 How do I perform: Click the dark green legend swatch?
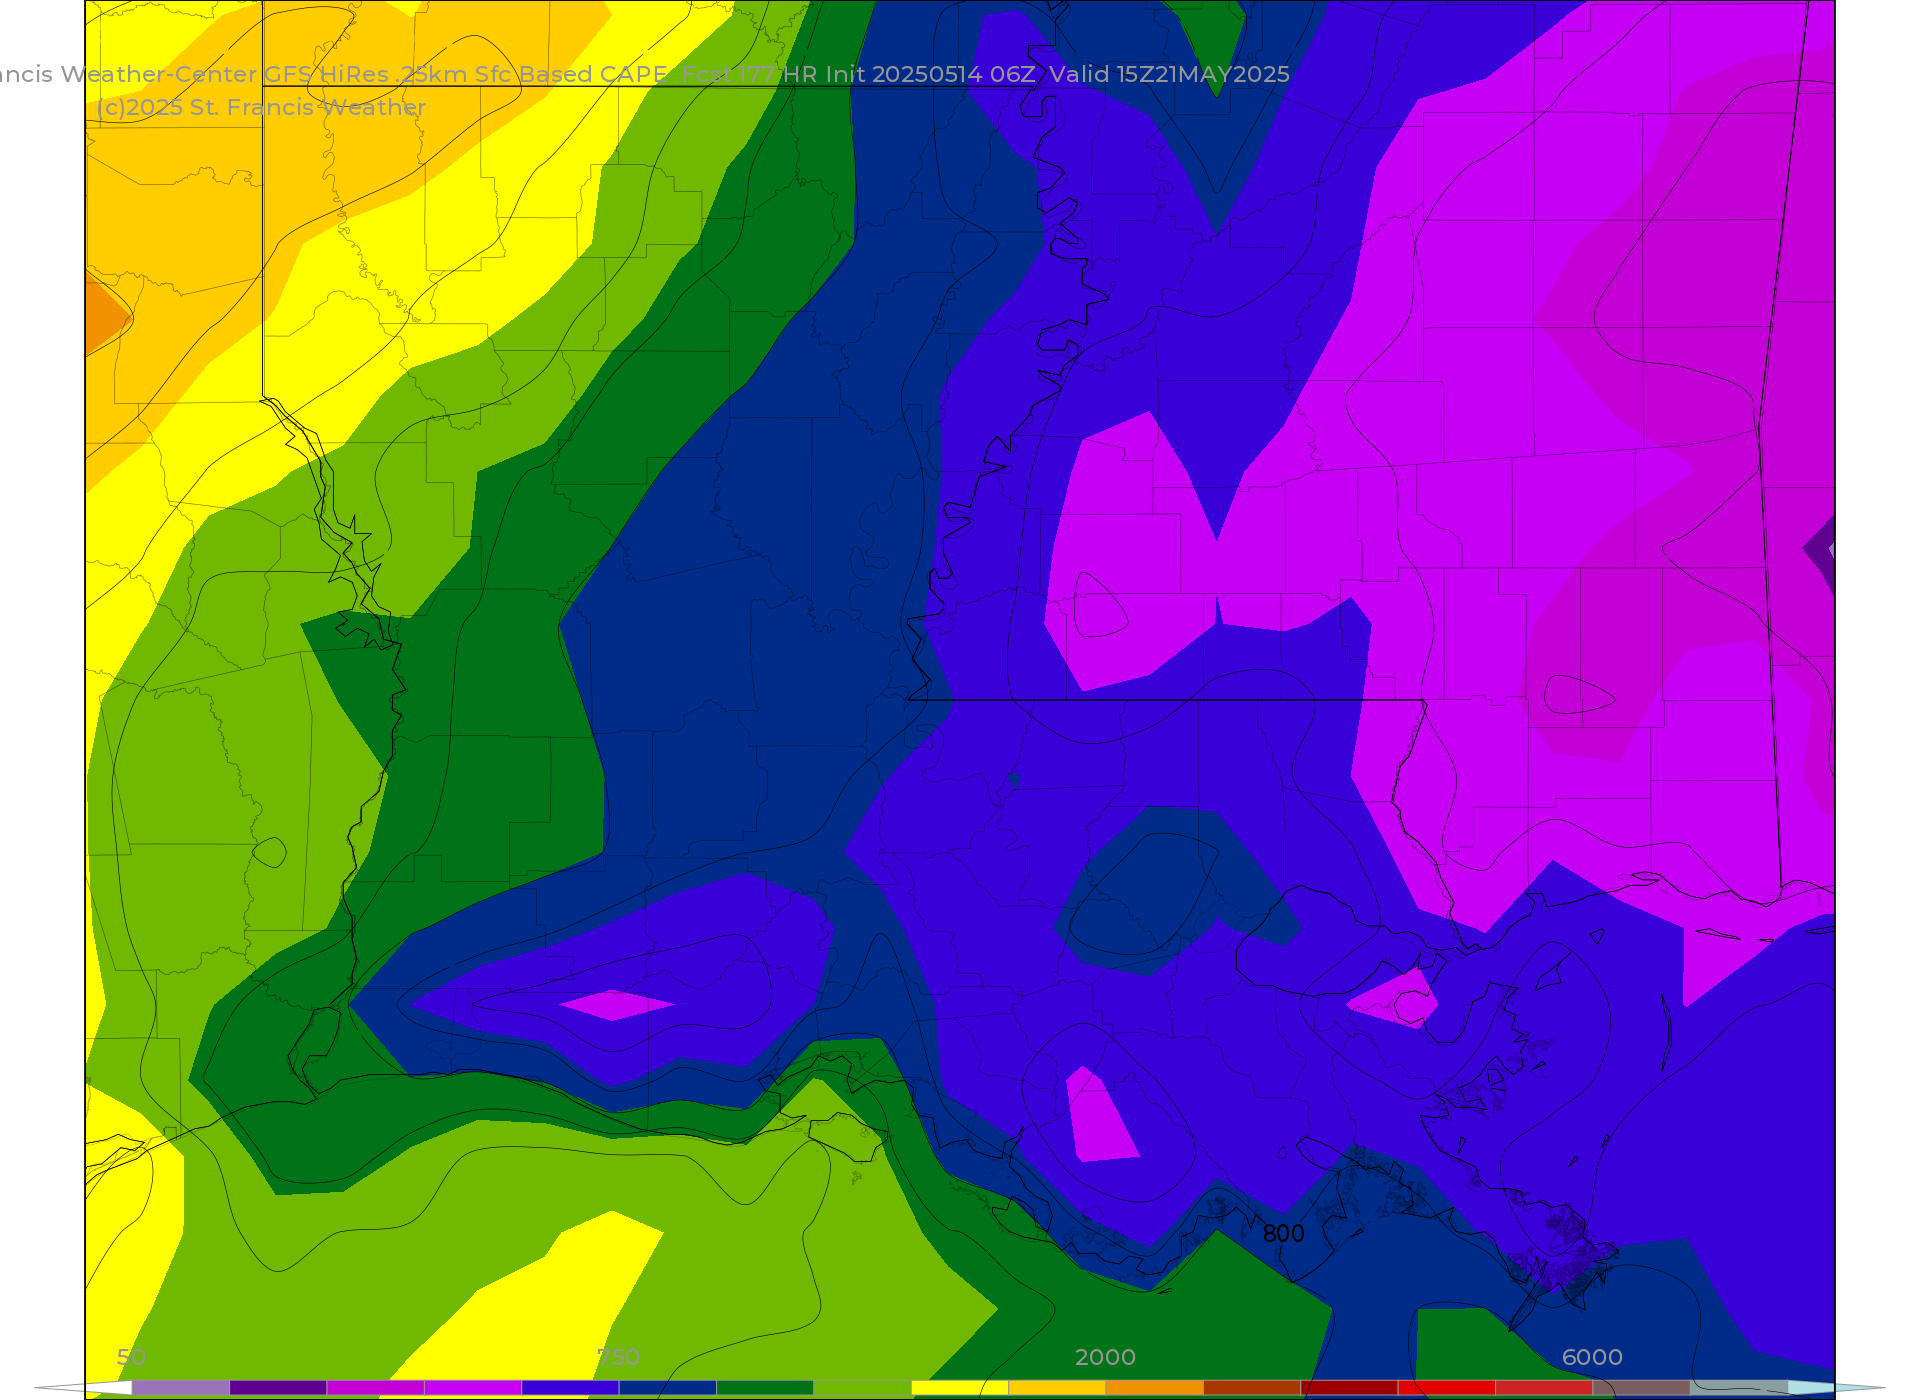[x=765, y=1388]
